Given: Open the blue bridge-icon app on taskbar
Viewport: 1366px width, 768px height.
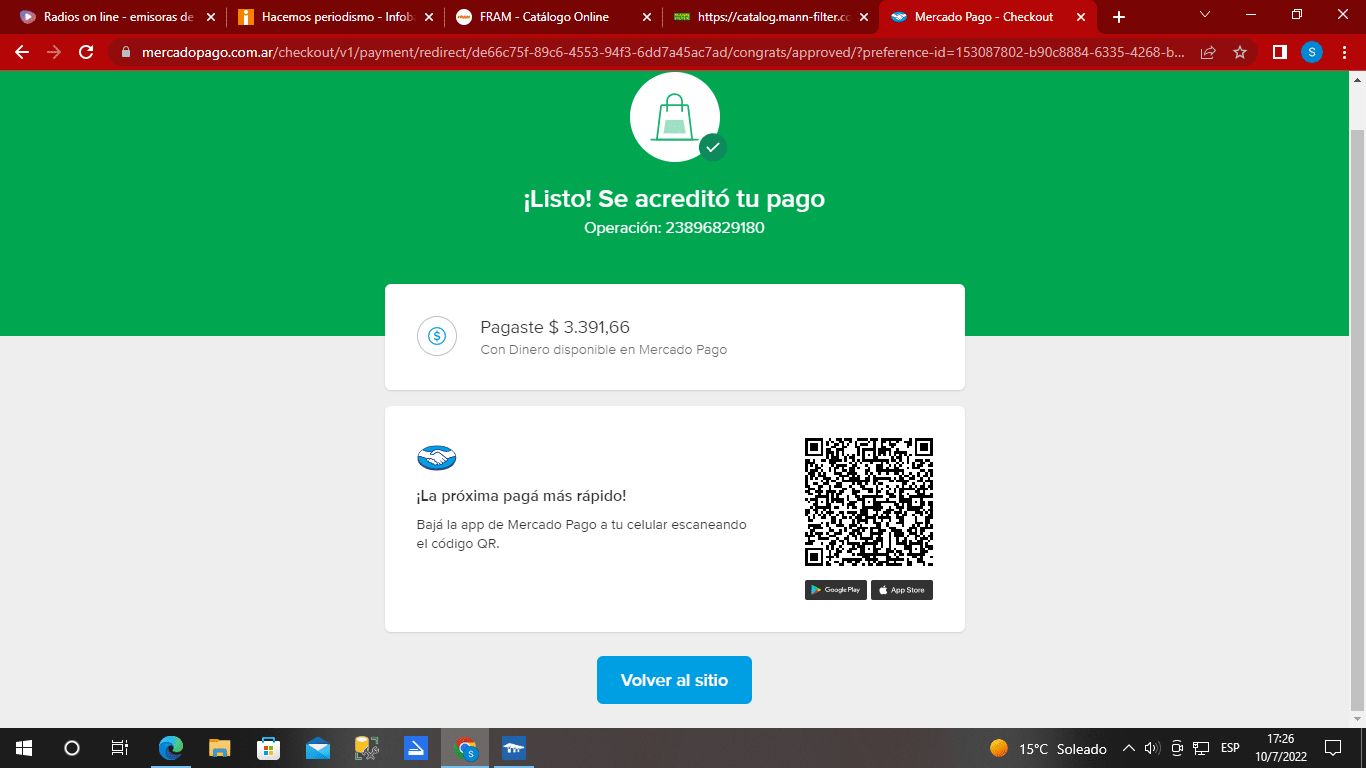Looking at the screenshot, I should [514, 748].
